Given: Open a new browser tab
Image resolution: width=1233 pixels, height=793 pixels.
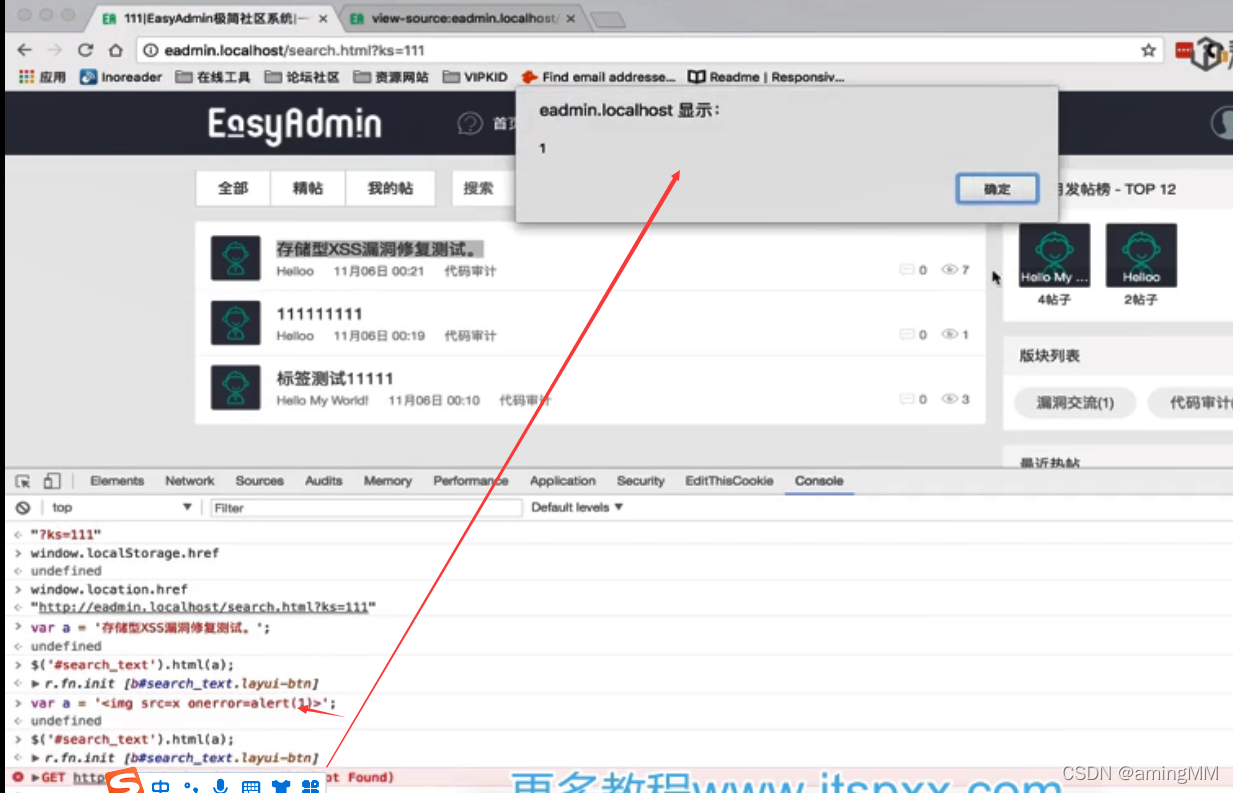Looking at the screenshot, I should click(x=608, y=20).
